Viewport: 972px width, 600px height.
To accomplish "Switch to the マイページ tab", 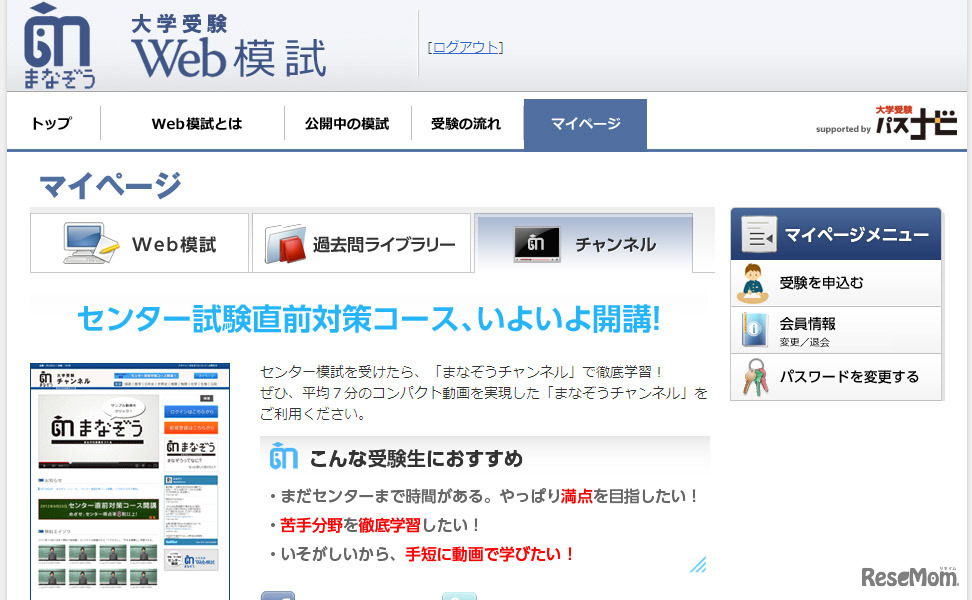I will 585,123.
